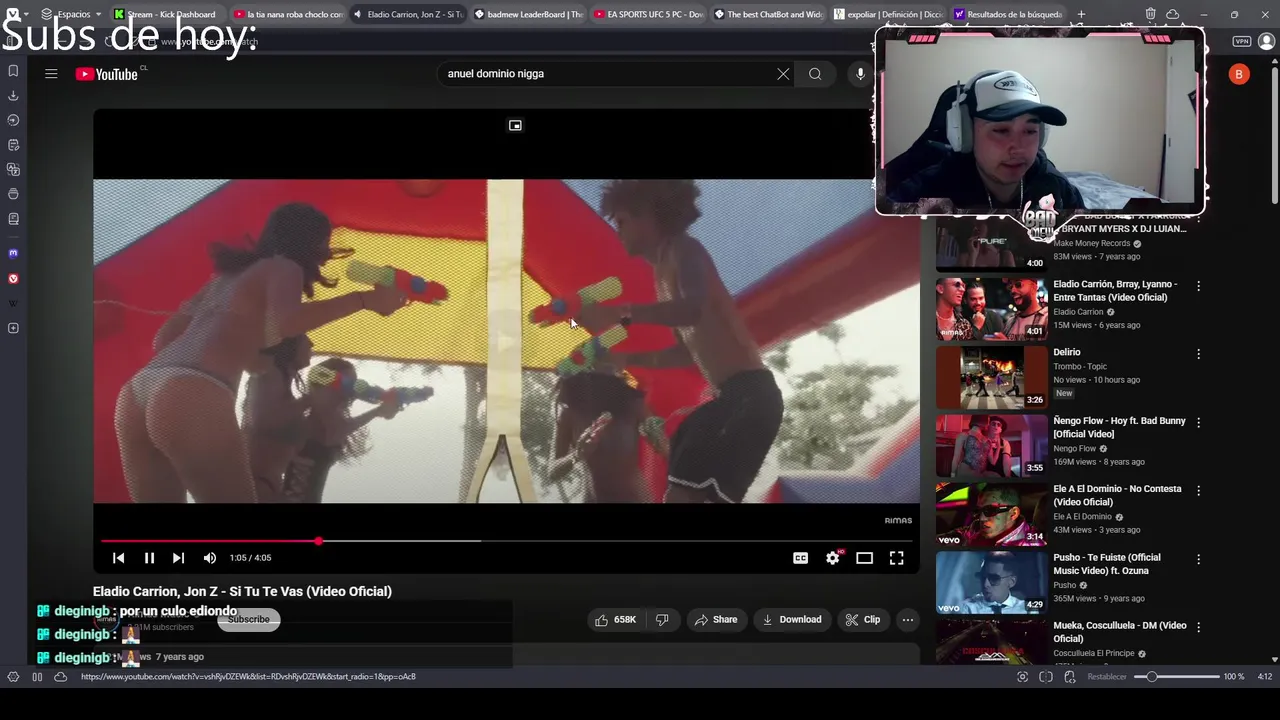Toggle the VPN badge
Screen dimensions: 1280x720
coord(1241,42)
